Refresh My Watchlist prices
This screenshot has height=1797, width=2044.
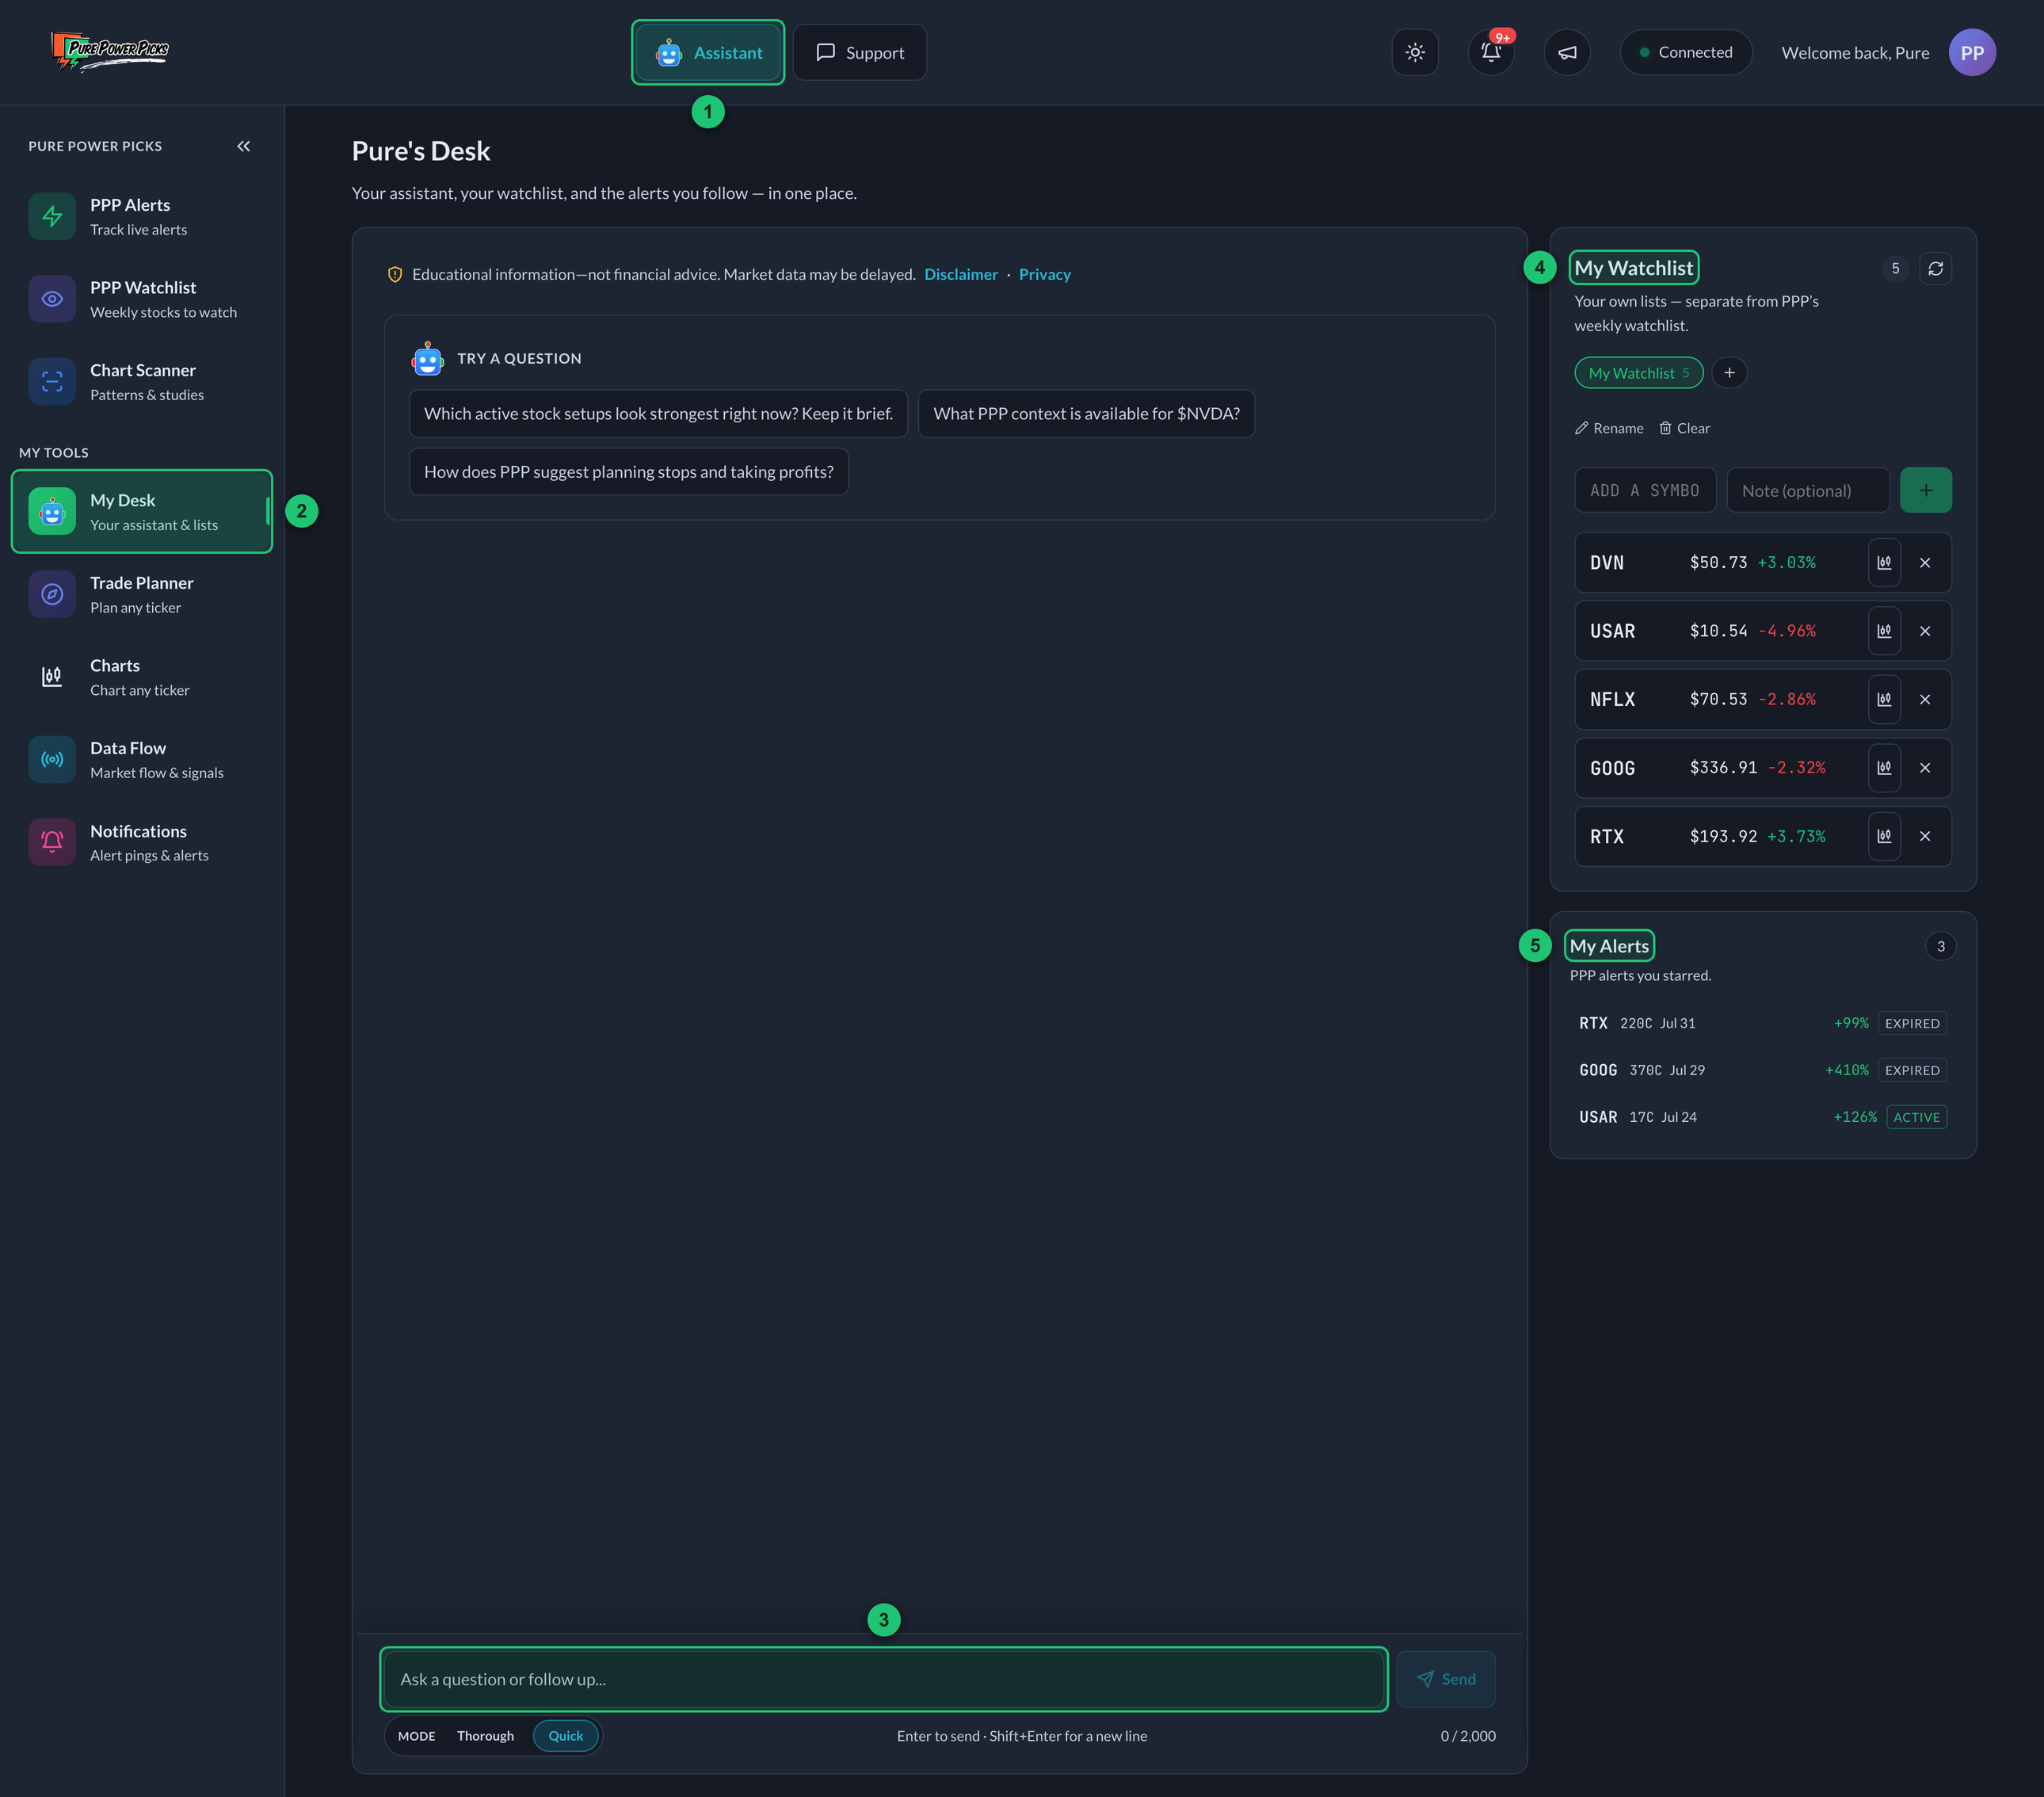pyautogui.click(x=1935, y=268)
